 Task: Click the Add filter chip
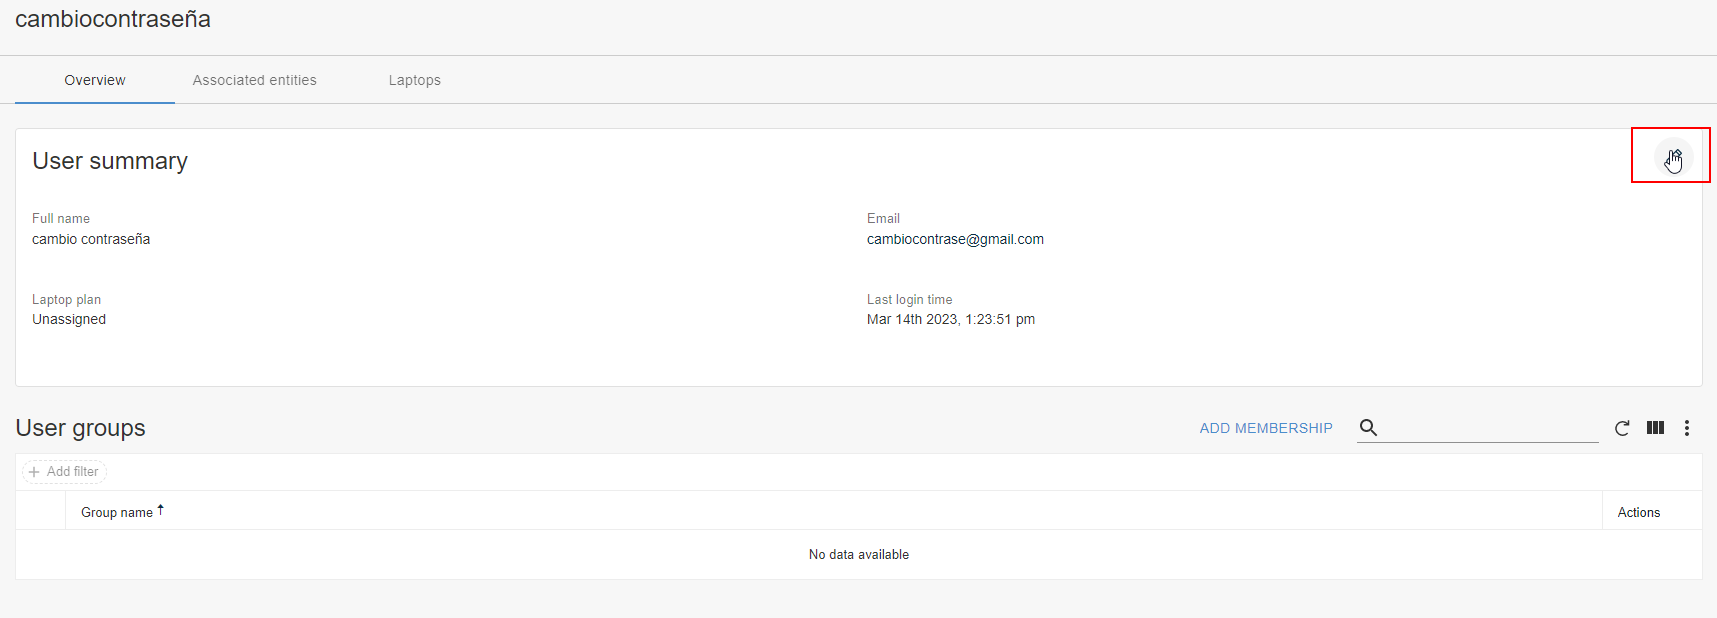64,472
